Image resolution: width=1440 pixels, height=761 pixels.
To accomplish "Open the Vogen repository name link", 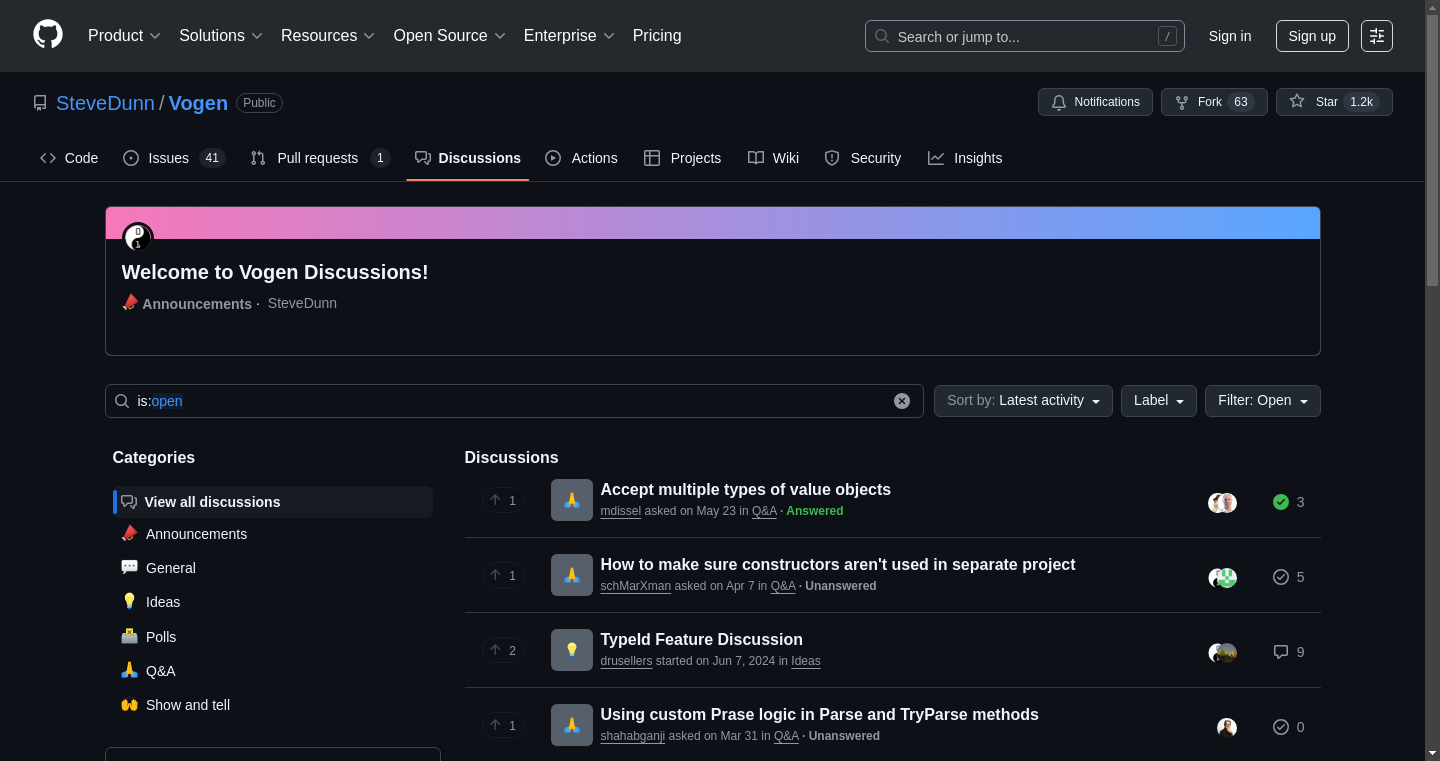I will click(198, 103).
